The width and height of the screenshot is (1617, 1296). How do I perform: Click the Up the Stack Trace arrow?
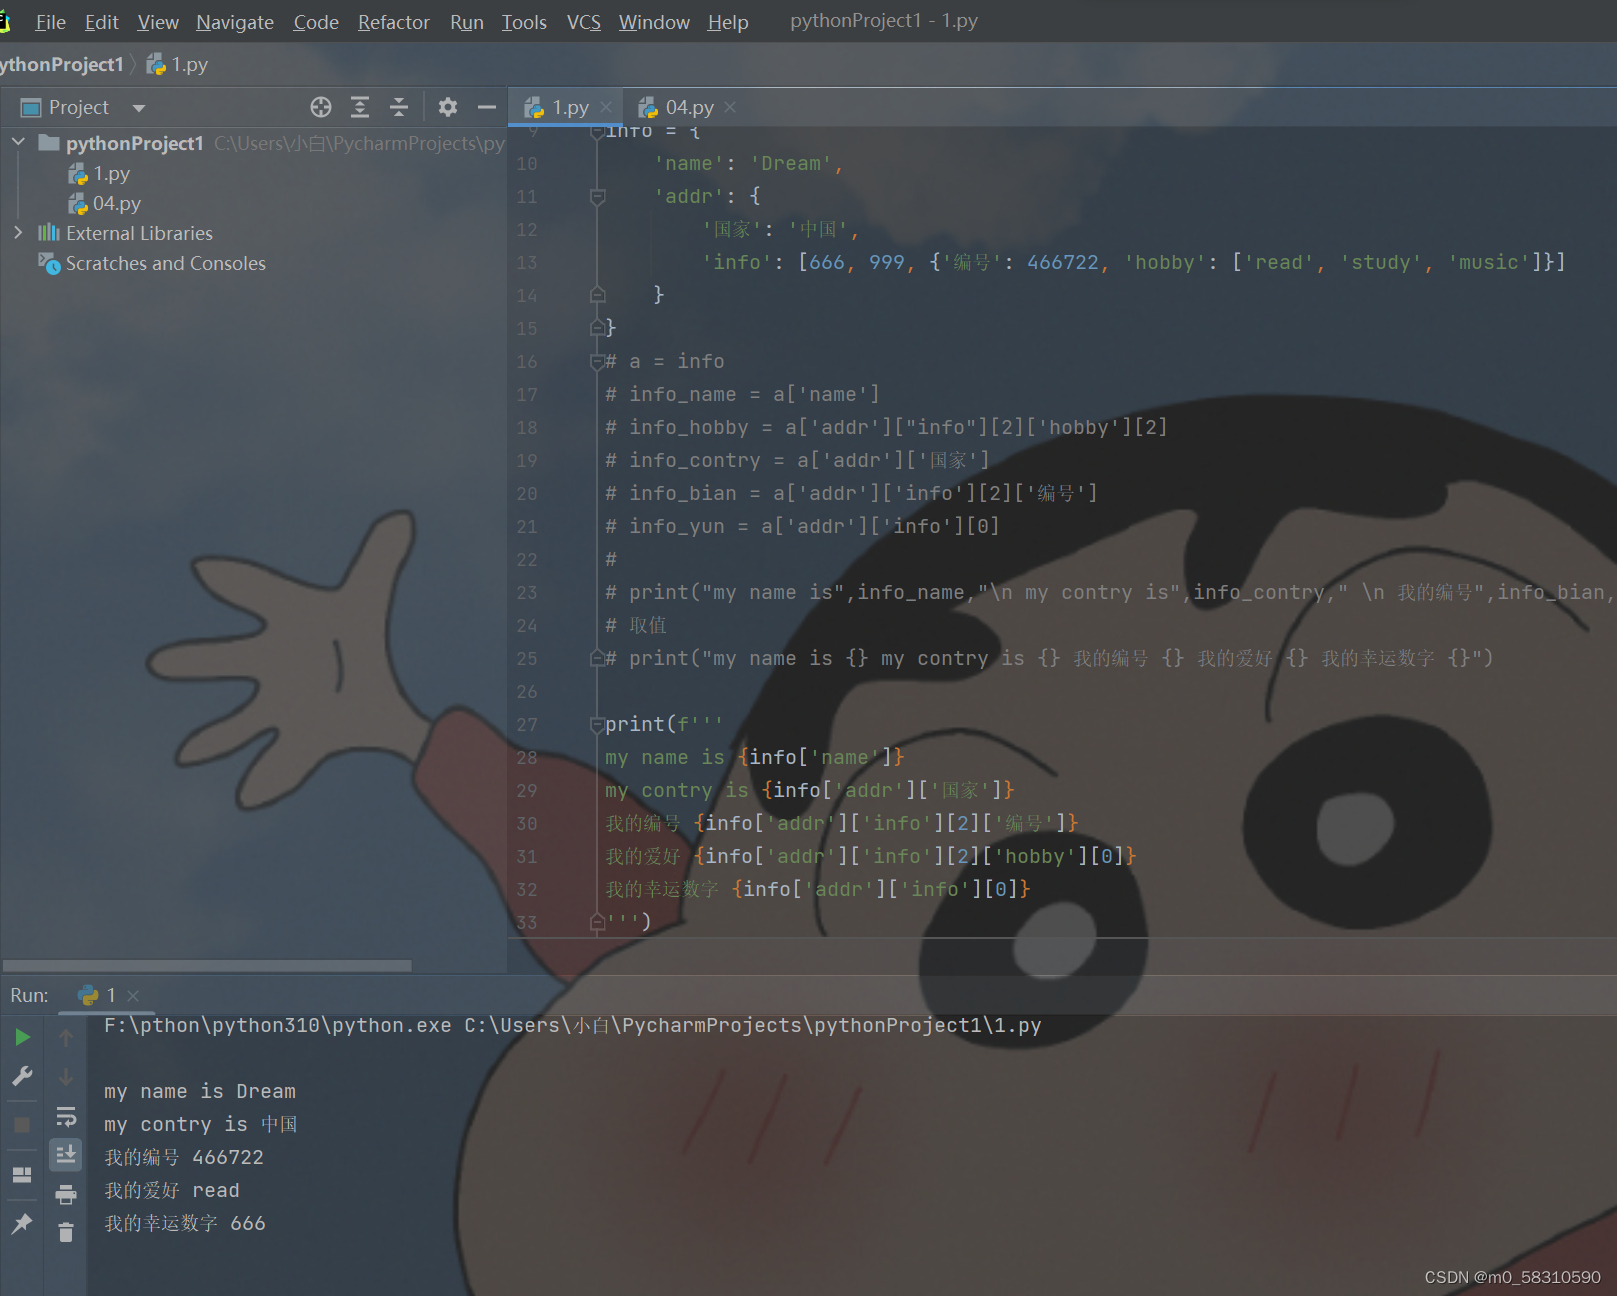click(x=66, y=1037)
